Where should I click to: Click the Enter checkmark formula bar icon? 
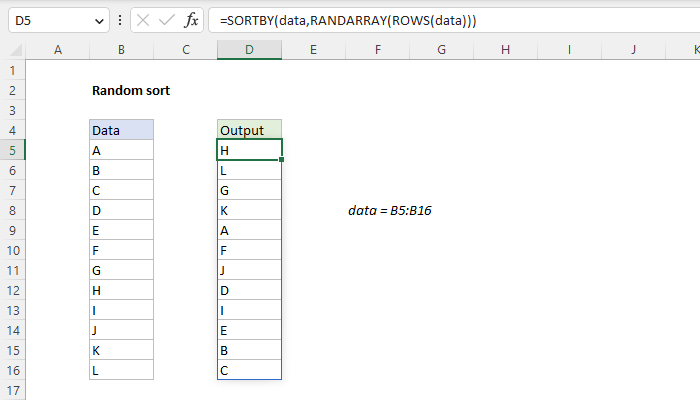coord(167,20)
